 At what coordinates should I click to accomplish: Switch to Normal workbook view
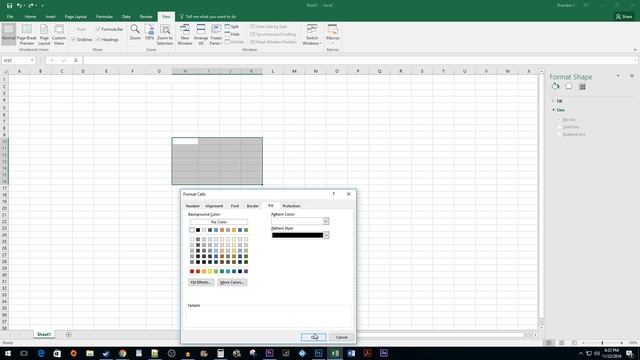click(9, 34)
